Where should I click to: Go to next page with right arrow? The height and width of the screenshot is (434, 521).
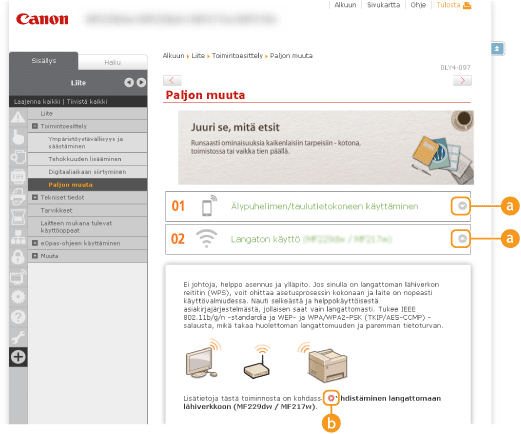462,80
